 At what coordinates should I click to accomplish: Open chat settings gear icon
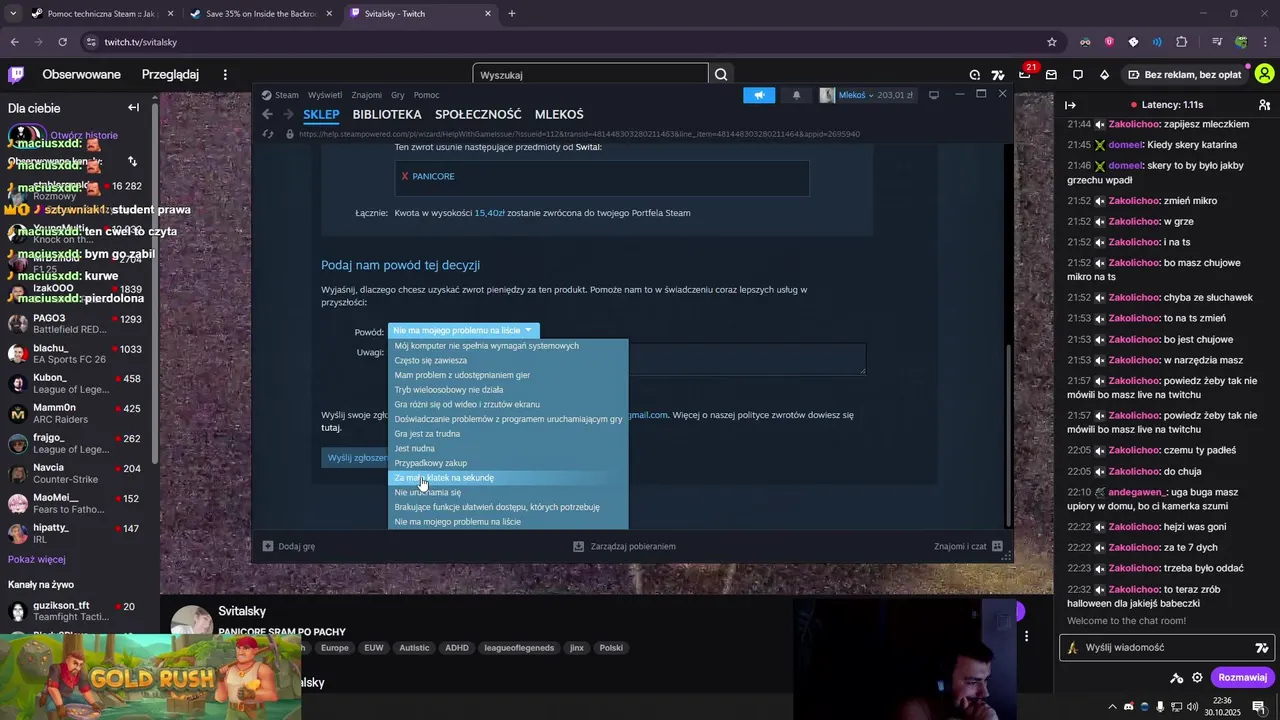tap(1197, 677)
